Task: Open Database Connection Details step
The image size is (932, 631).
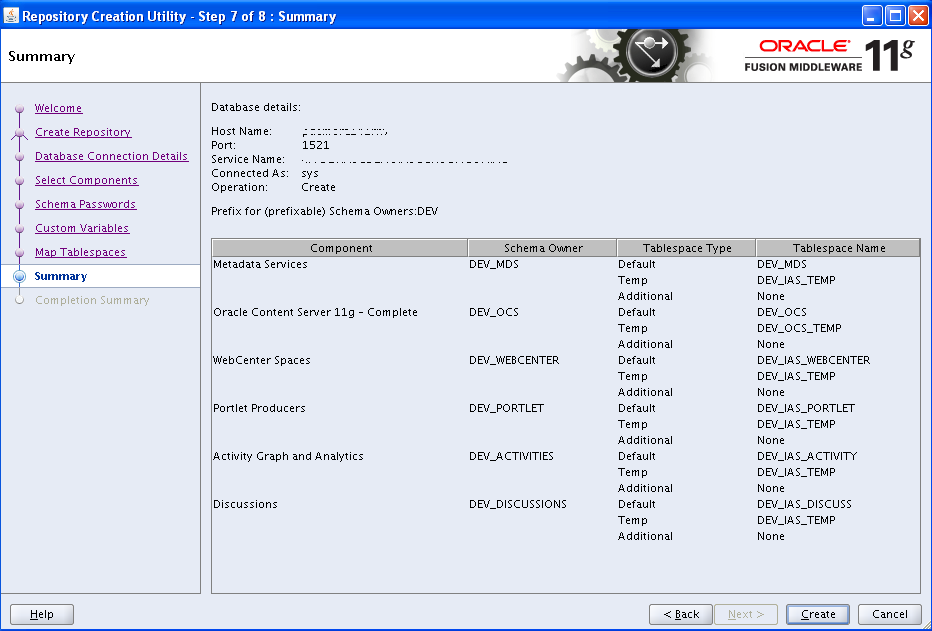Action: pos(111,156)
